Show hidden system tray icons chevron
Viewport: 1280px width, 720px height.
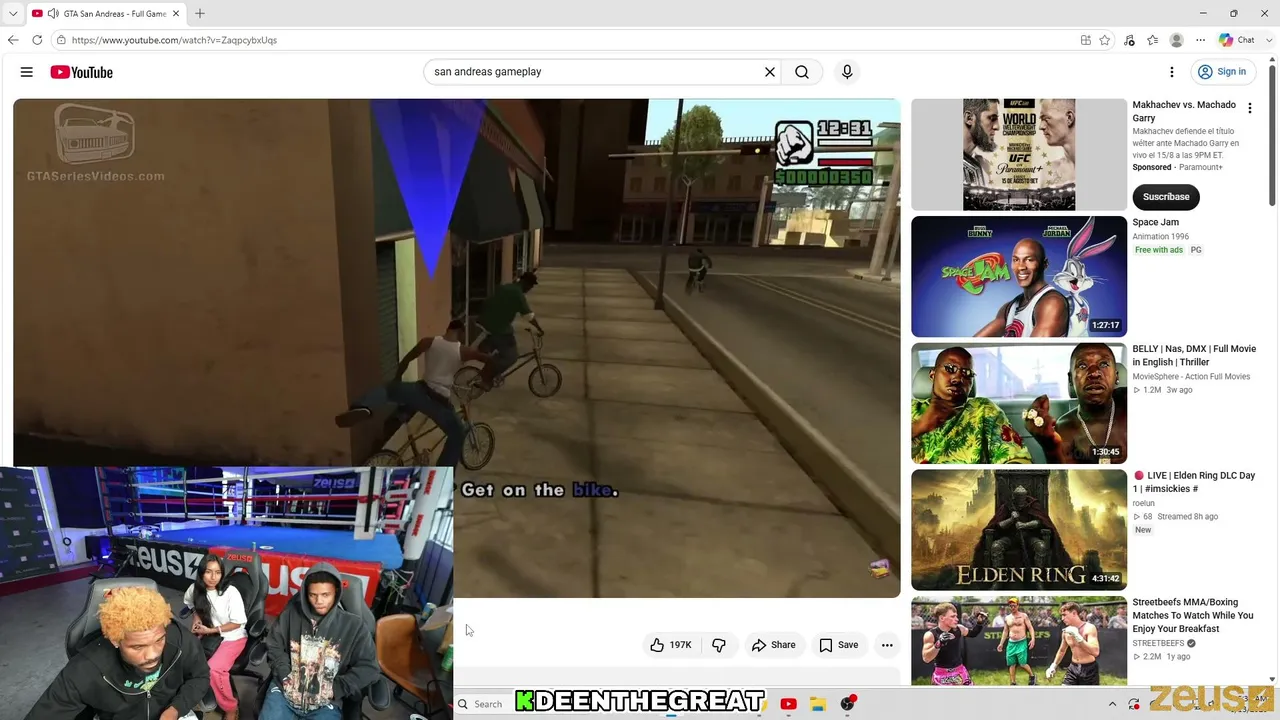point(1112,704)
